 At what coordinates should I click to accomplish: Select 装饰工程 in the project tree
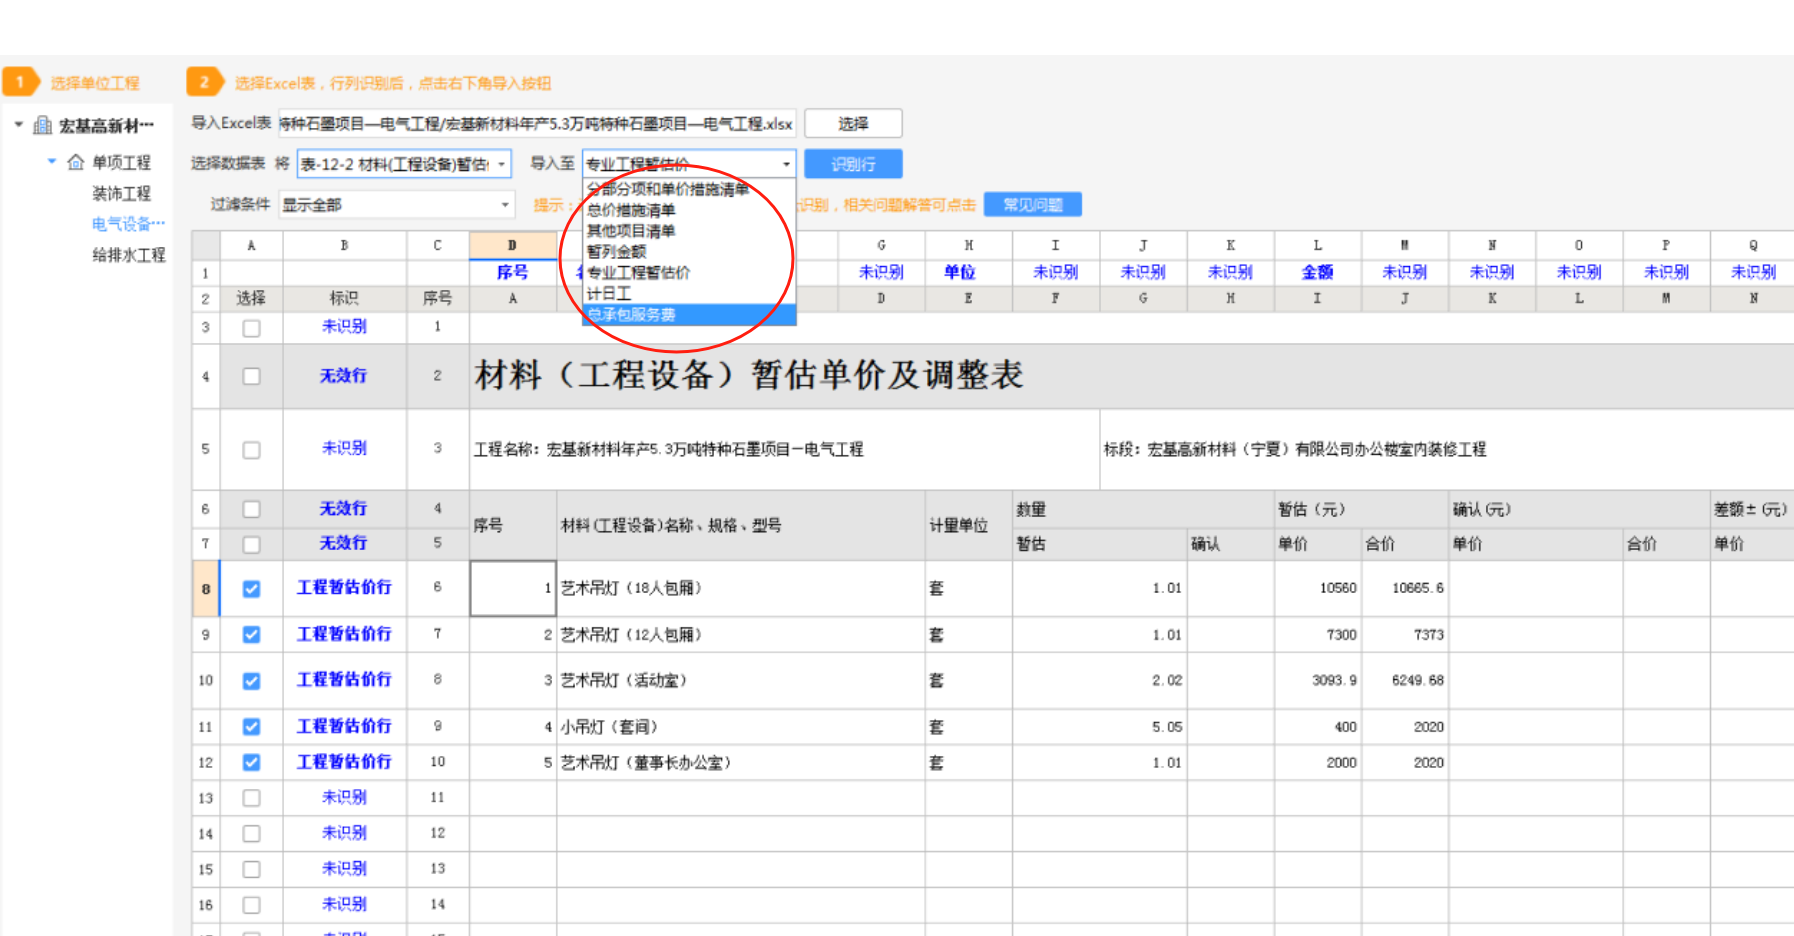coord(121,193)
